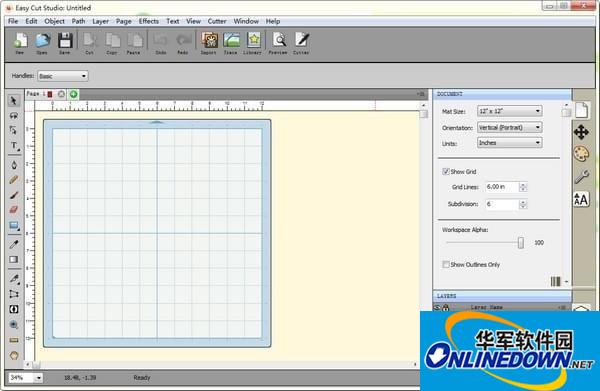This screenshot has width=600, height=391.
Task: Open the color palette panel icon
Action: point(581,154)
